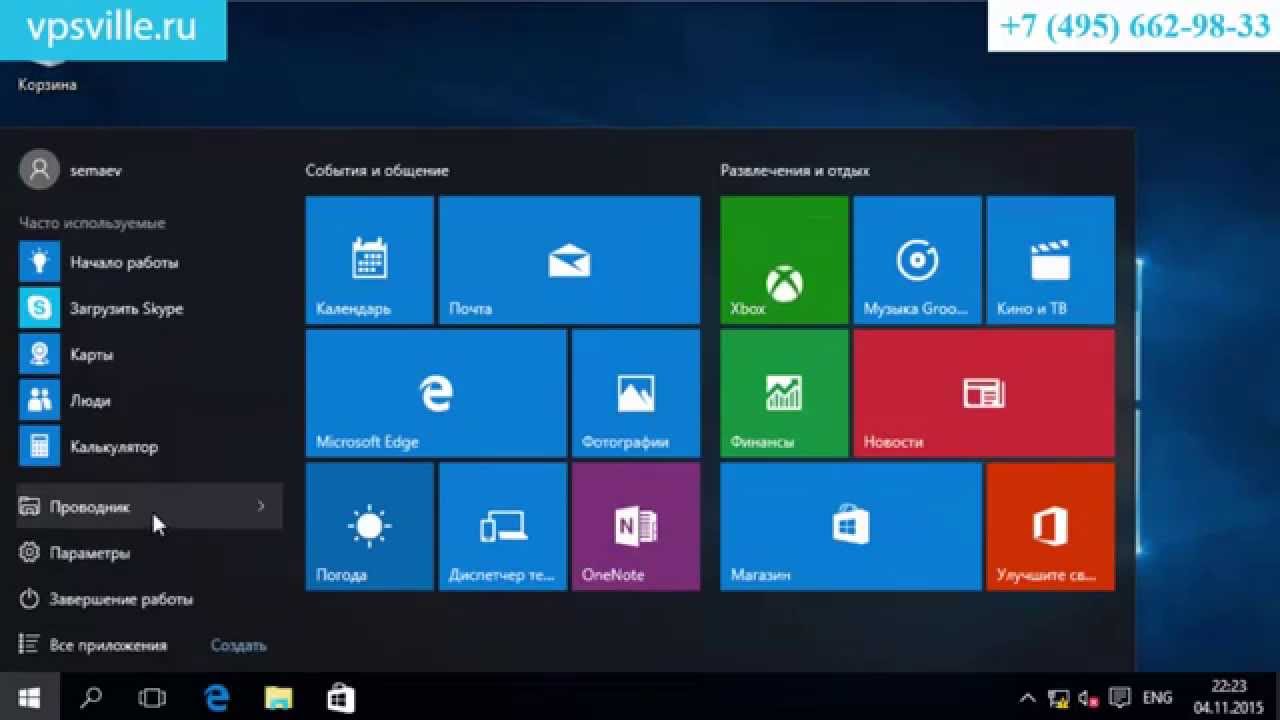The width and height of the screenshot is (1280, 720).
Task: Launch the Microsoft Edge tile
Action: click(436, 393)
